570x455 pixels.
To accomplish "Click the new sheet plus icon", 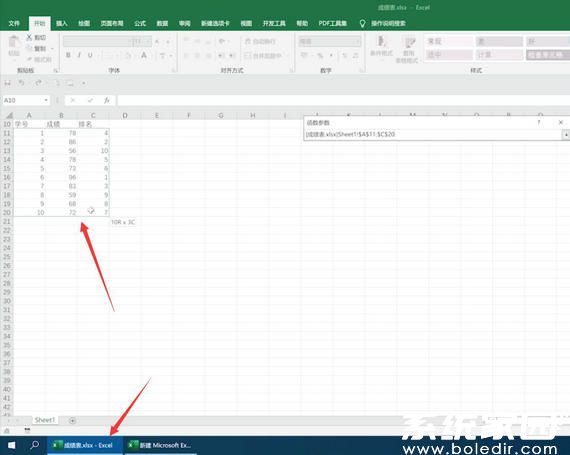I will pos(73,420).
